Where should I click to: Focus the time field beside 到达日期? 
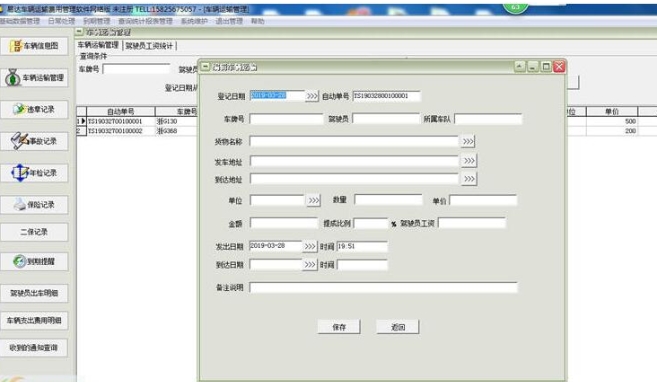click(362, 265)
